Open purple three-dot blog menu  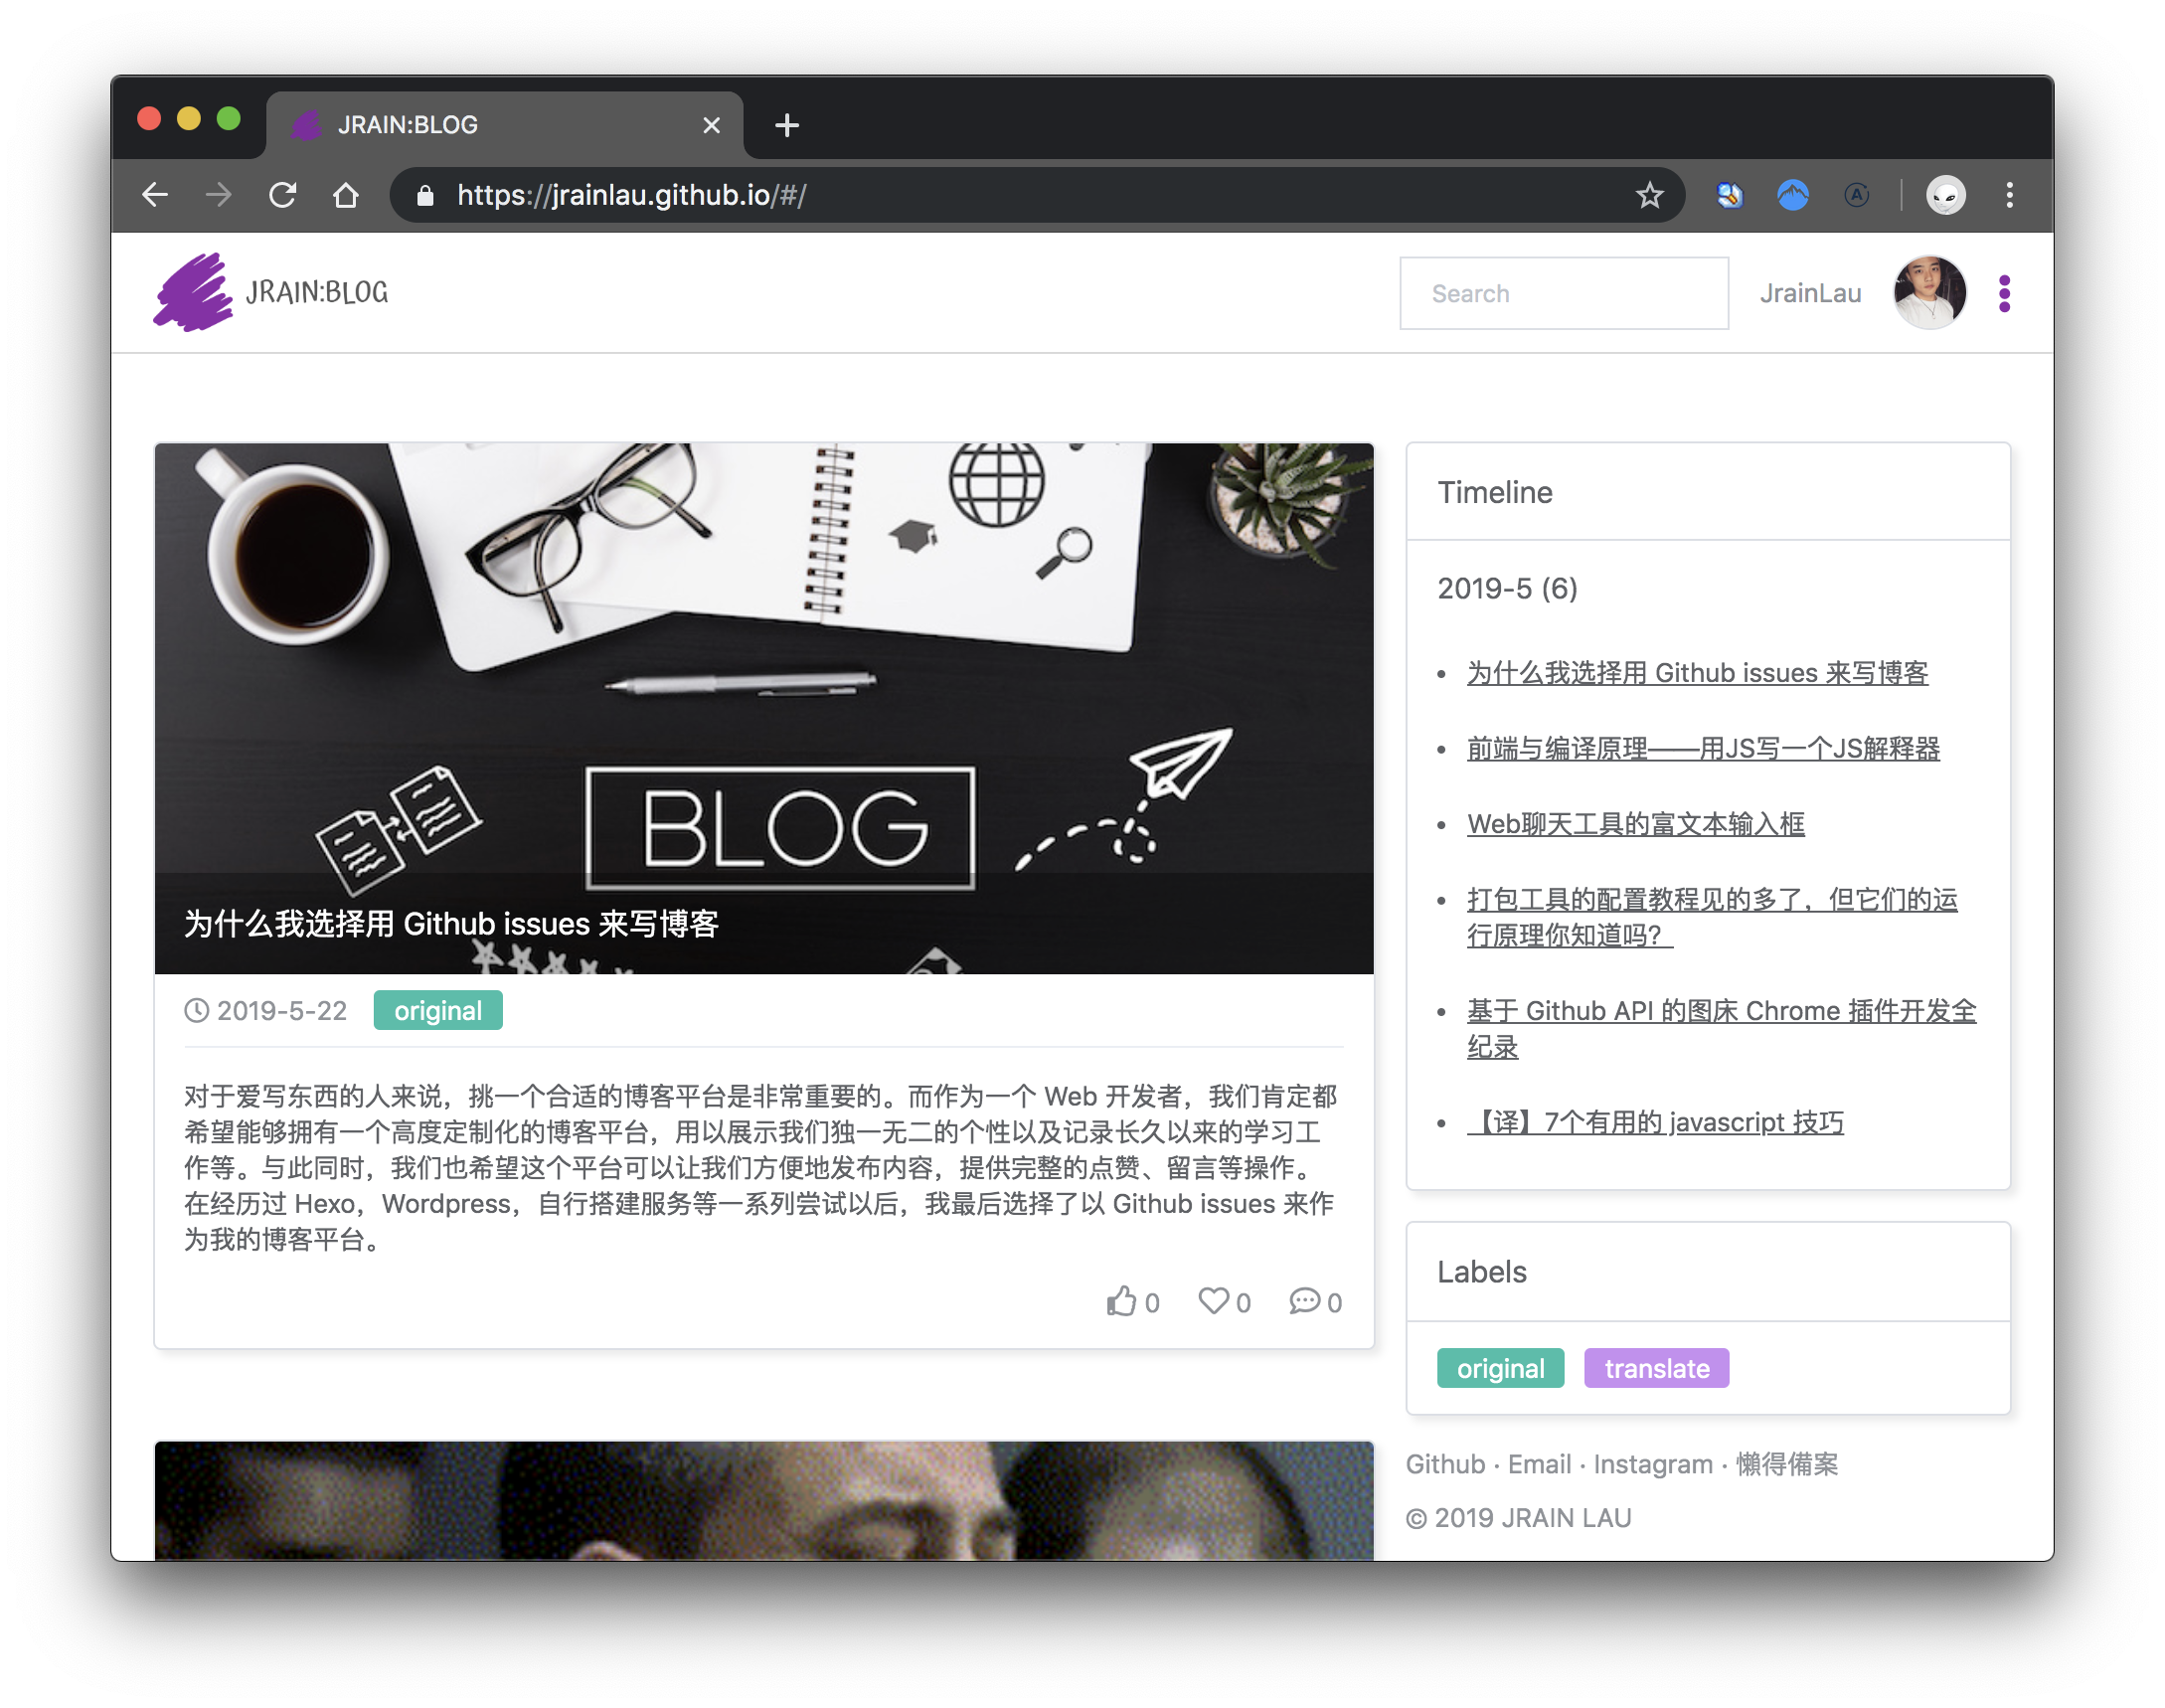[2004, 293]
